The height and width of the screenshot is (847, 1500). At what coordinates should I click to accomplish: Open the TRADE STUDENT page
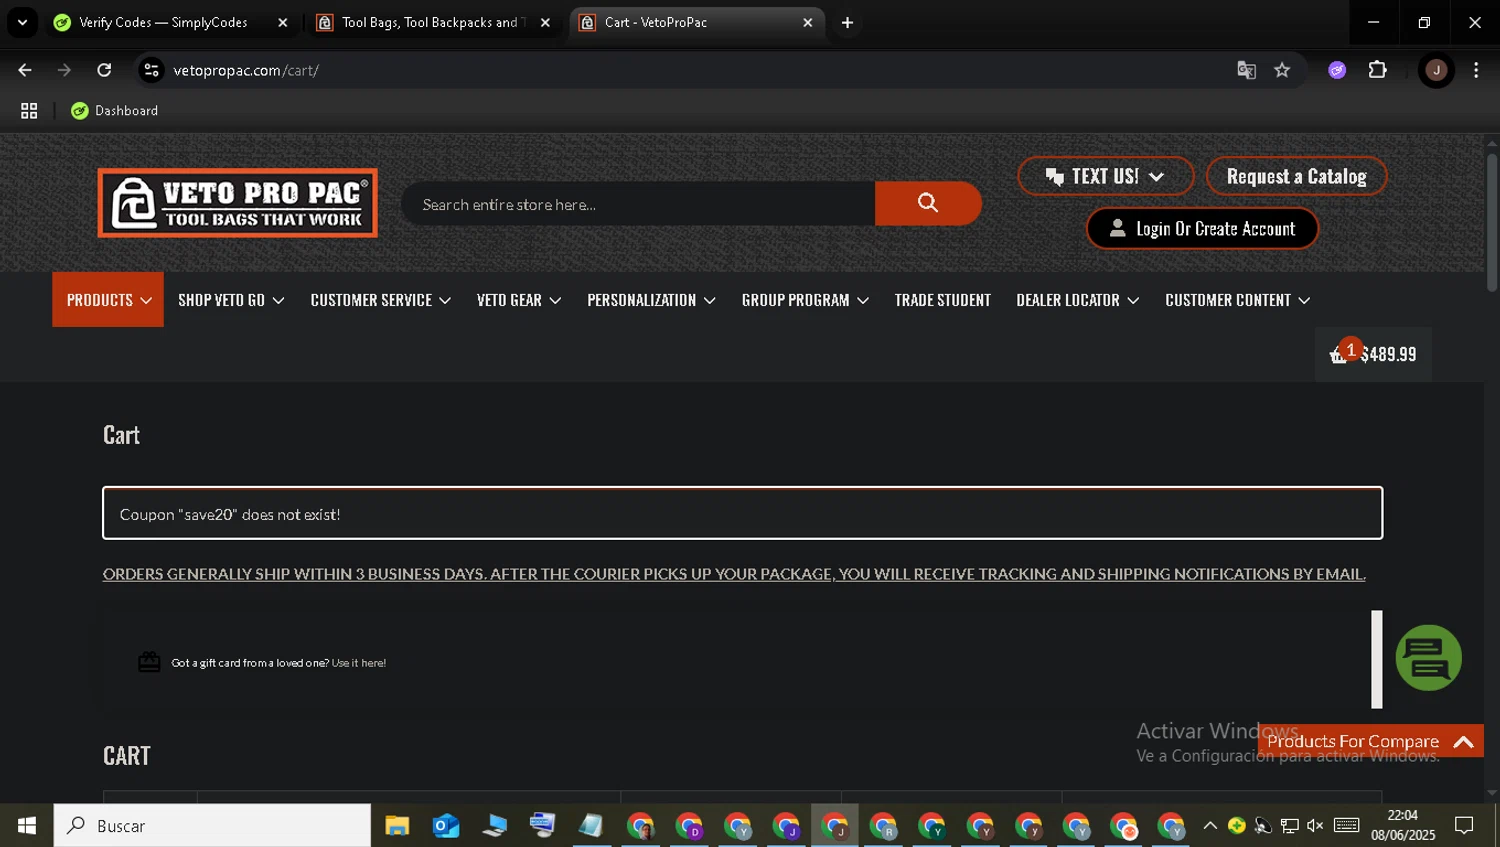pos(942,300)
